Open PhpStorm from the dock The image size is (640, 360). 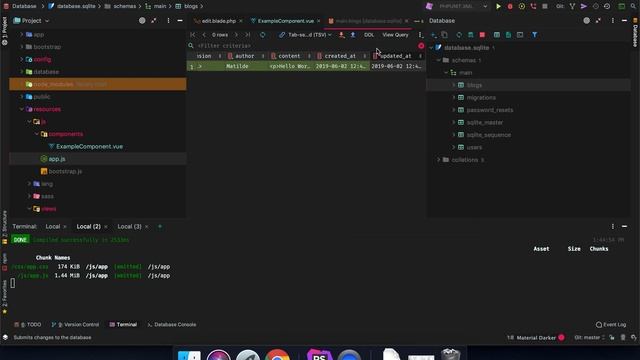click(319, 355)
